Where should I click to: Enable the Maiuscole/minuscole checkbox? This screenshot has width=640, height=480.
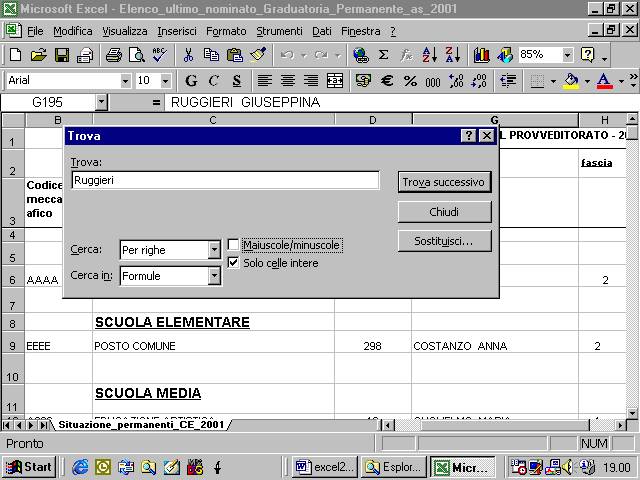coord(233,245)
